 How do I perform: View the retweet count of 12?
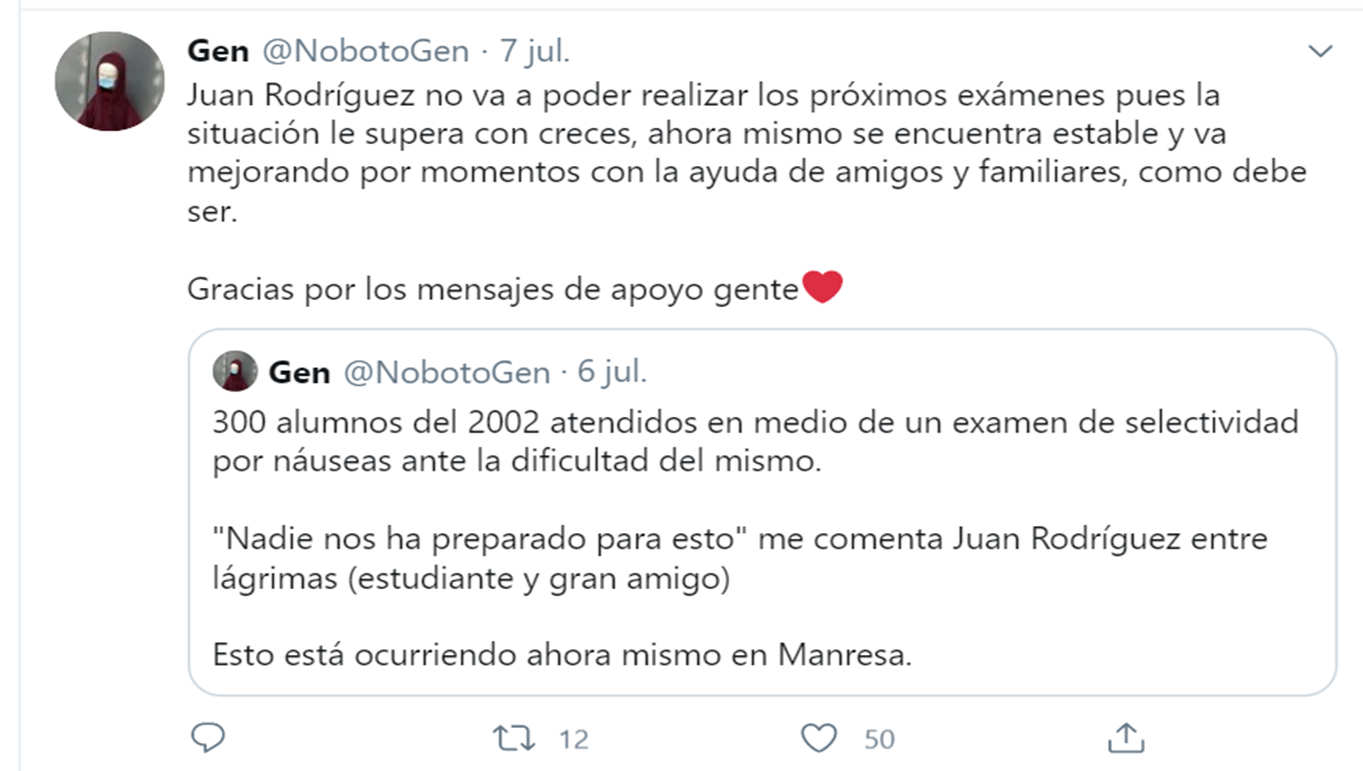[x=573, y=739]
